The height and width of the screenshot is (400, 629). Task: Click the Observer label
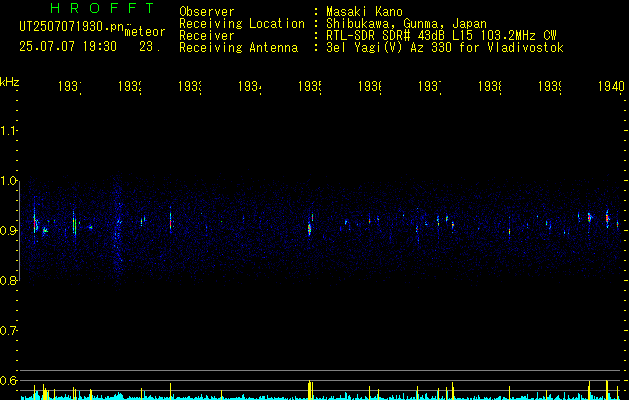coord(207,11)
